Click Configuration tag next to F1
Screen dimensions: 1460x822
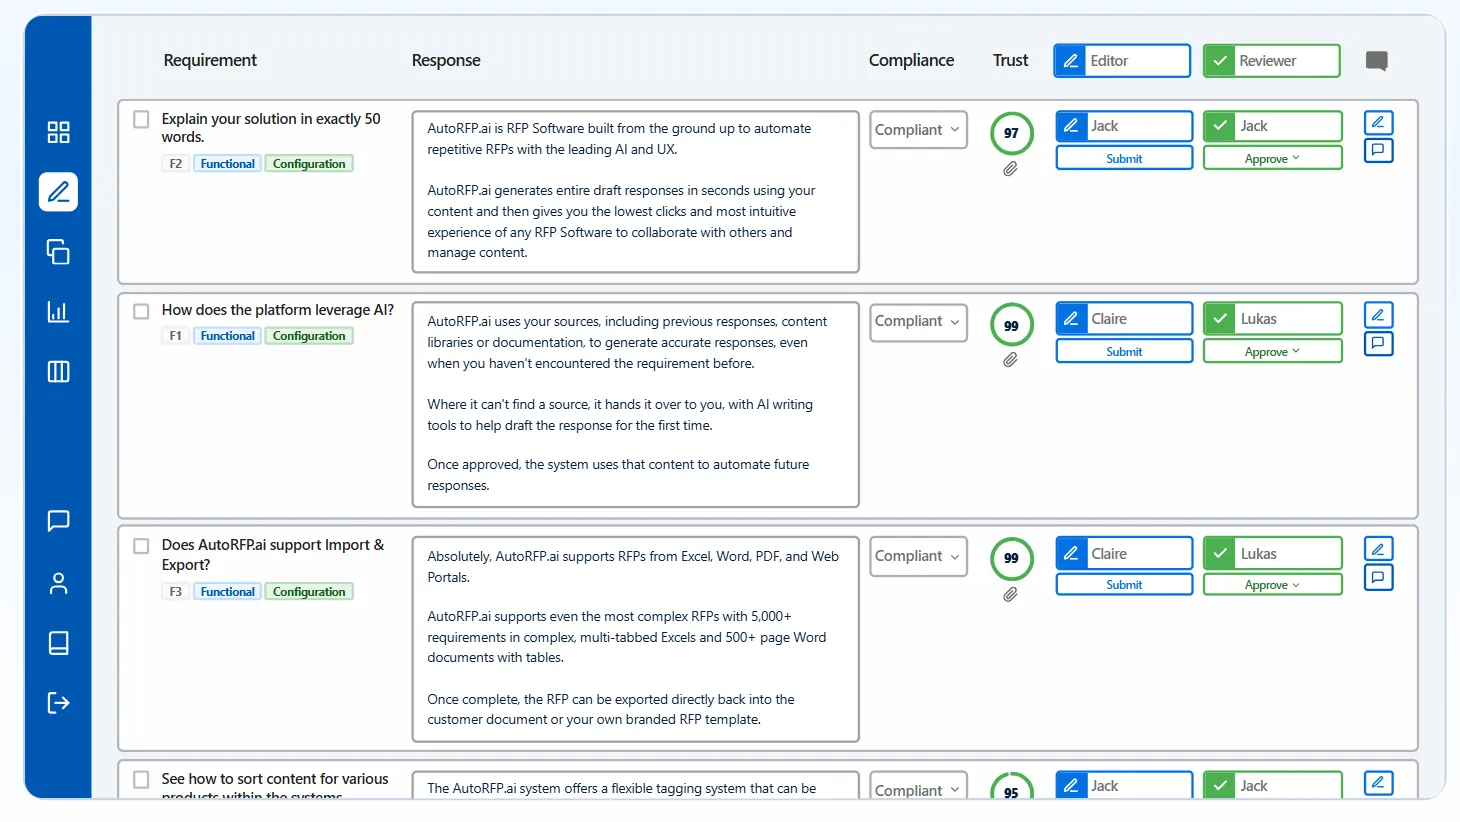pyautogui.click(x=309, y=336)
